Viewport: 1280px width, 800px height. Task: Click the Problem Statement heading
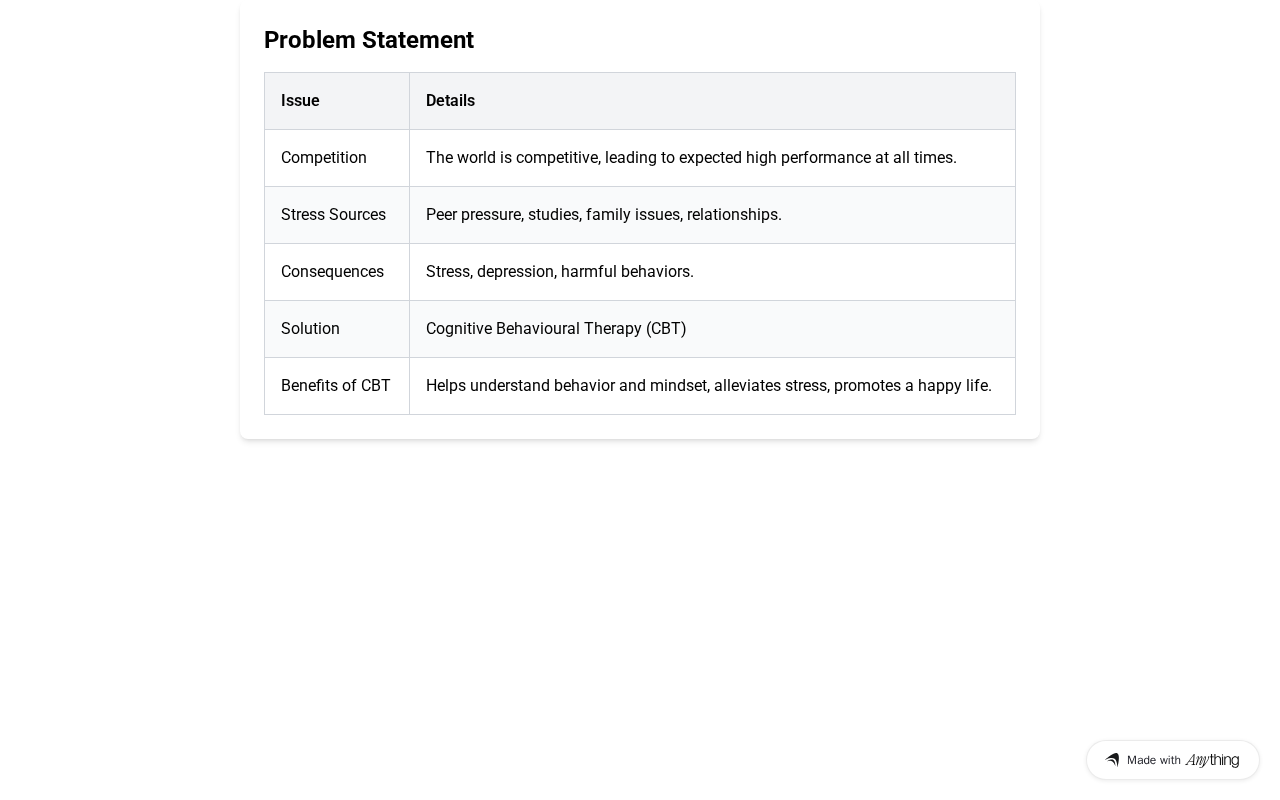(x=369, y=40)
